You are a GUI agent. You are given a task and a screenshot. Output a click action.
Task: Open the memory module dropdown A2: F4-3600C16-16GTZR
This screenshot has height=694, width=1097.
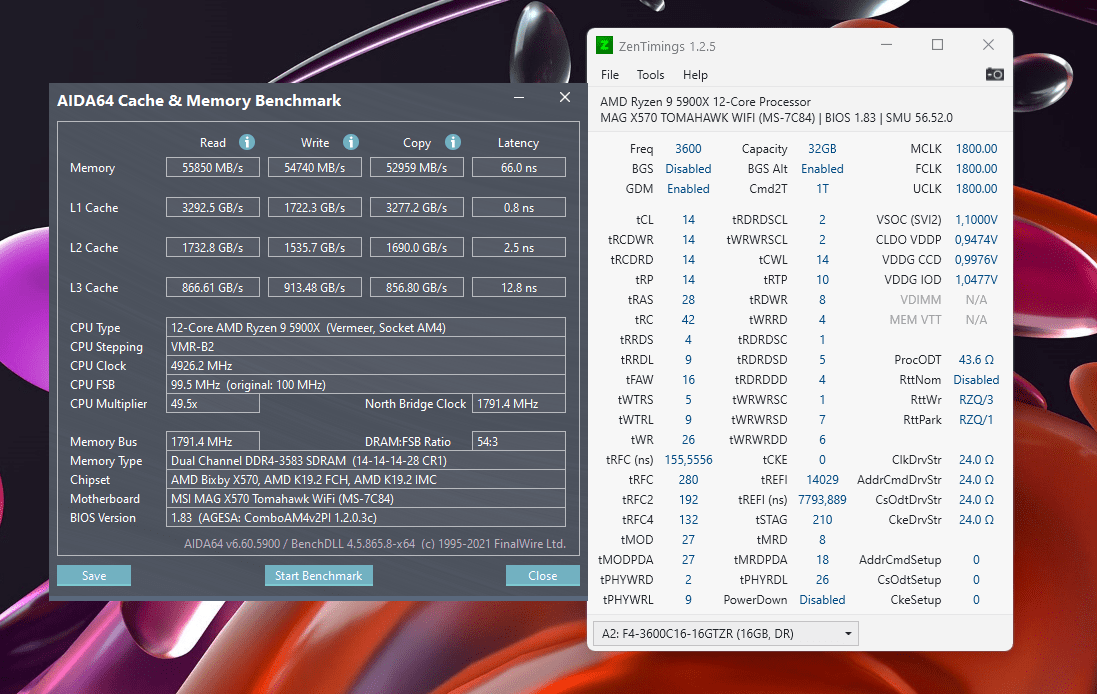(726, 633)
